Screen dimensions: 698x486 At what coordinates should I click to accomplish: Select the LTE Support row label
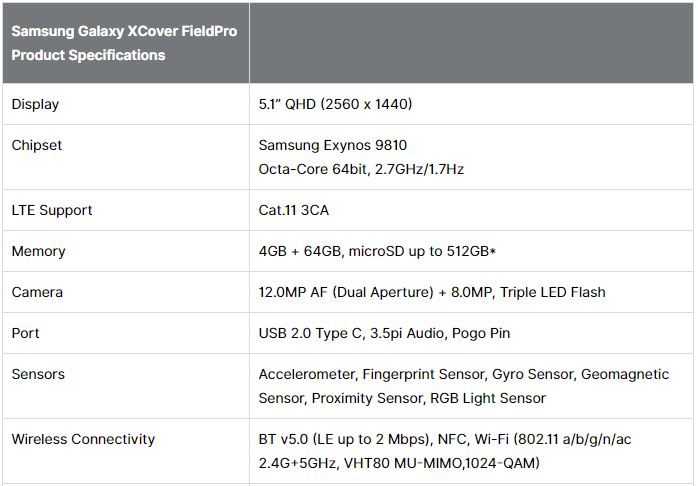[52, 210]
